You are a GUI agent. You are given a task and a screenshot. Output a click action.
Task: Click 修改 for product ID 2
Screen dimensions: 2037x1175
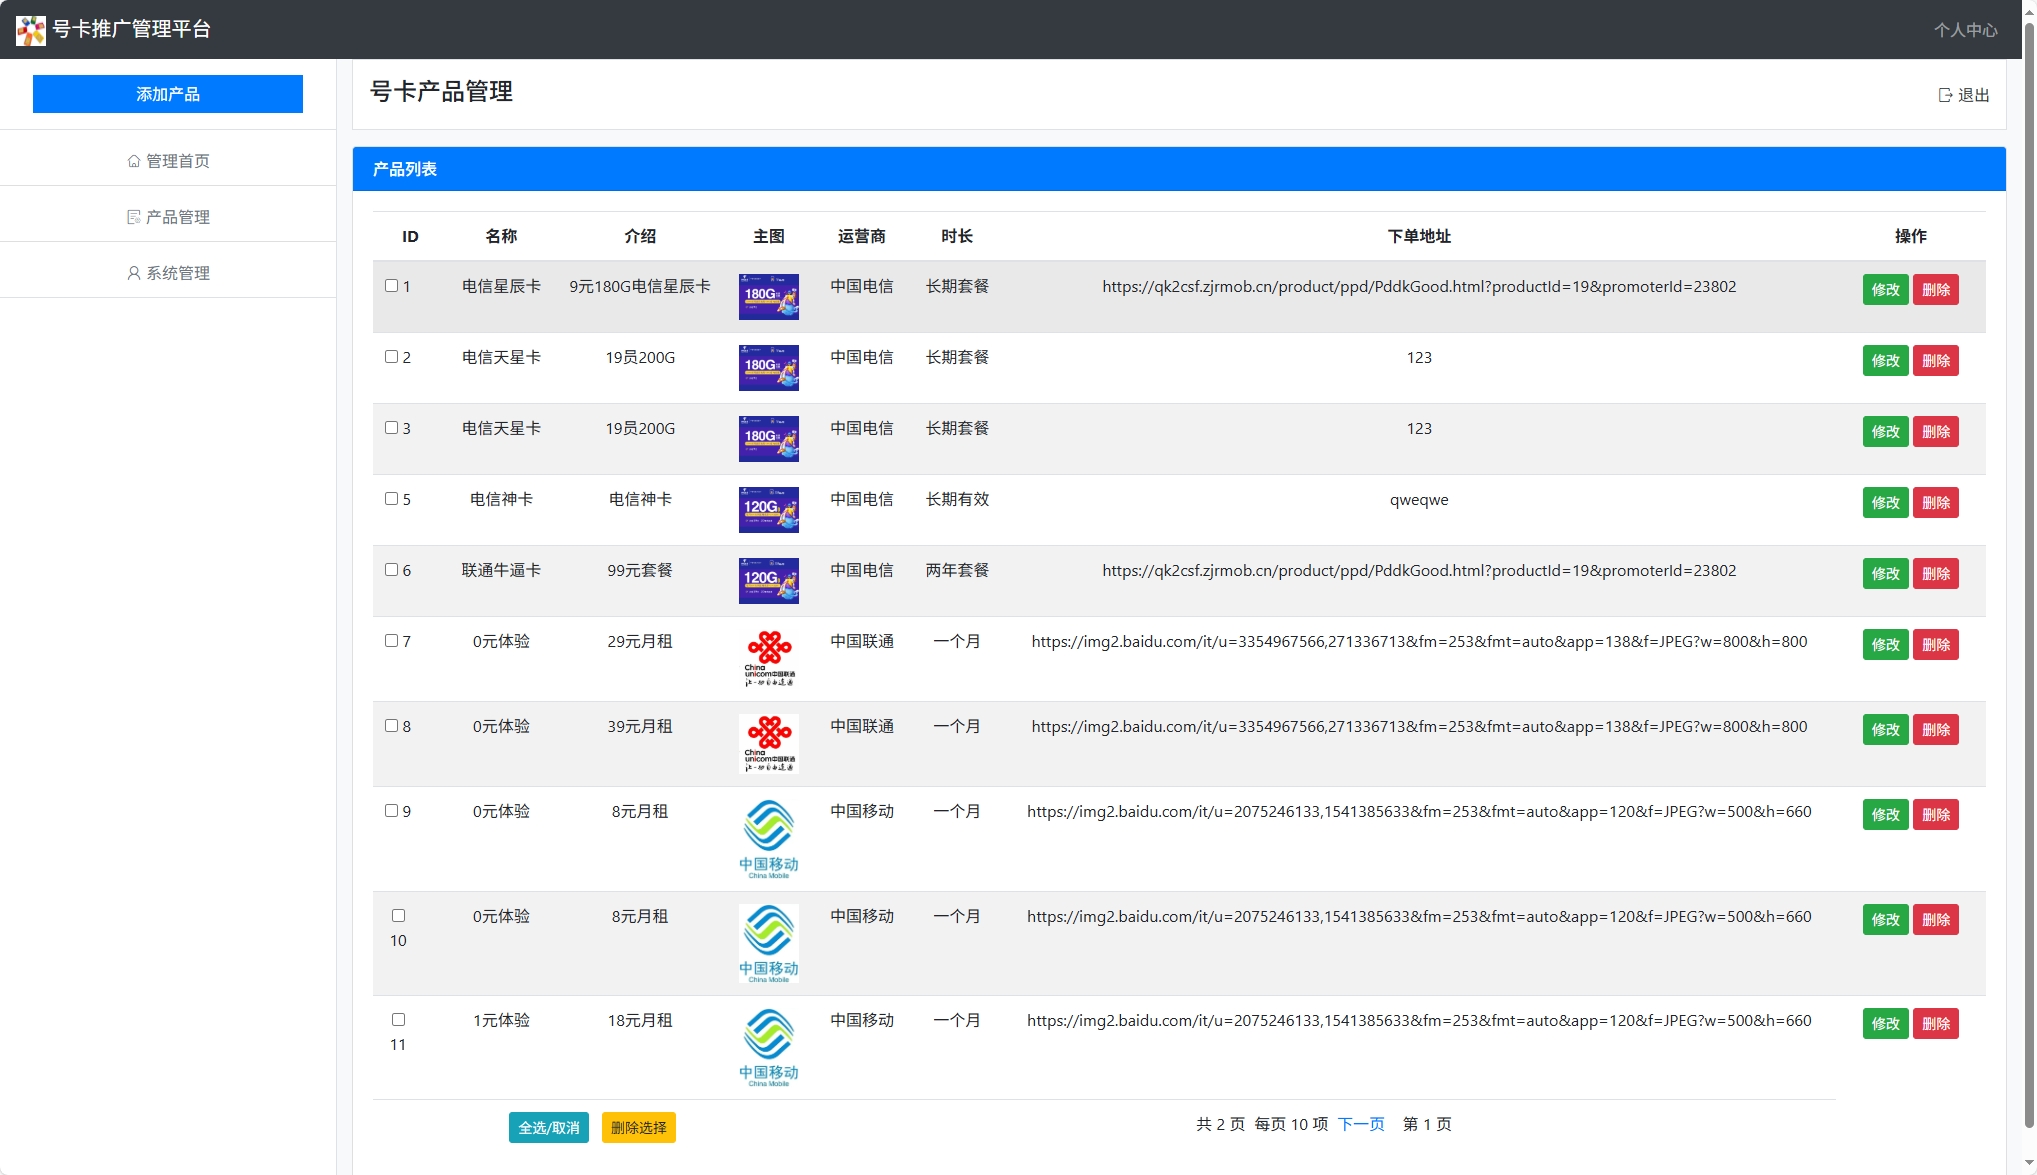[x=1886, y=361]
